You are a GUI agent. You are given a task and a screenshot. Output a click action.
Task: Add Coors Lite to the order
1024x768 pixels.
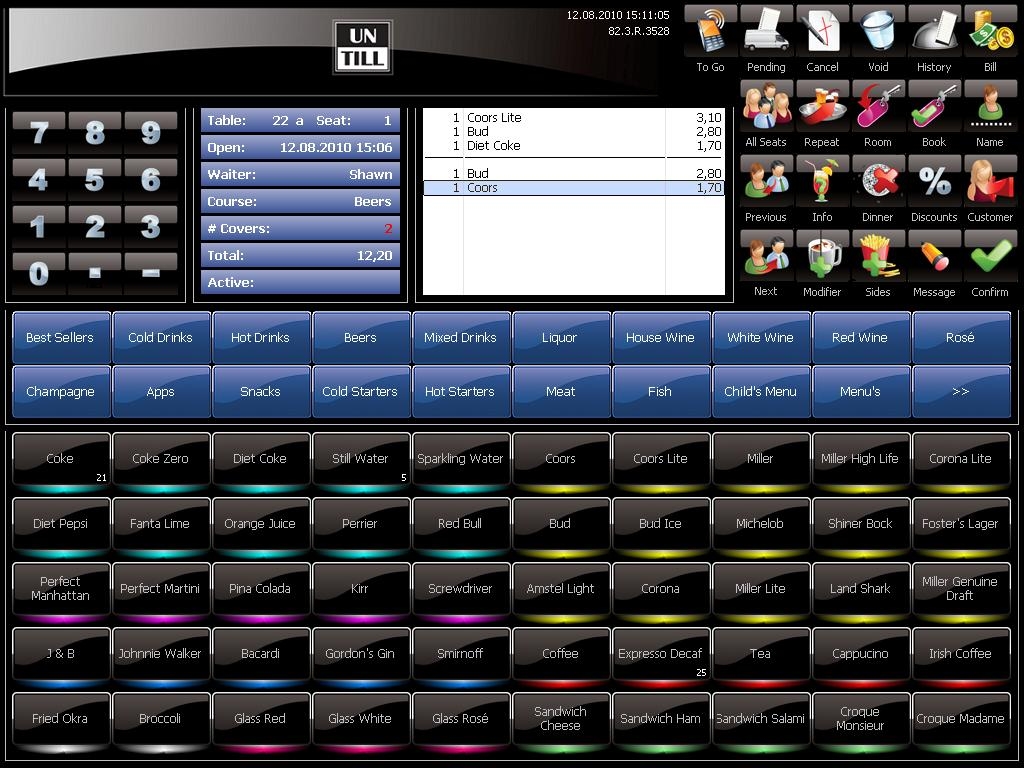(660, 459)
